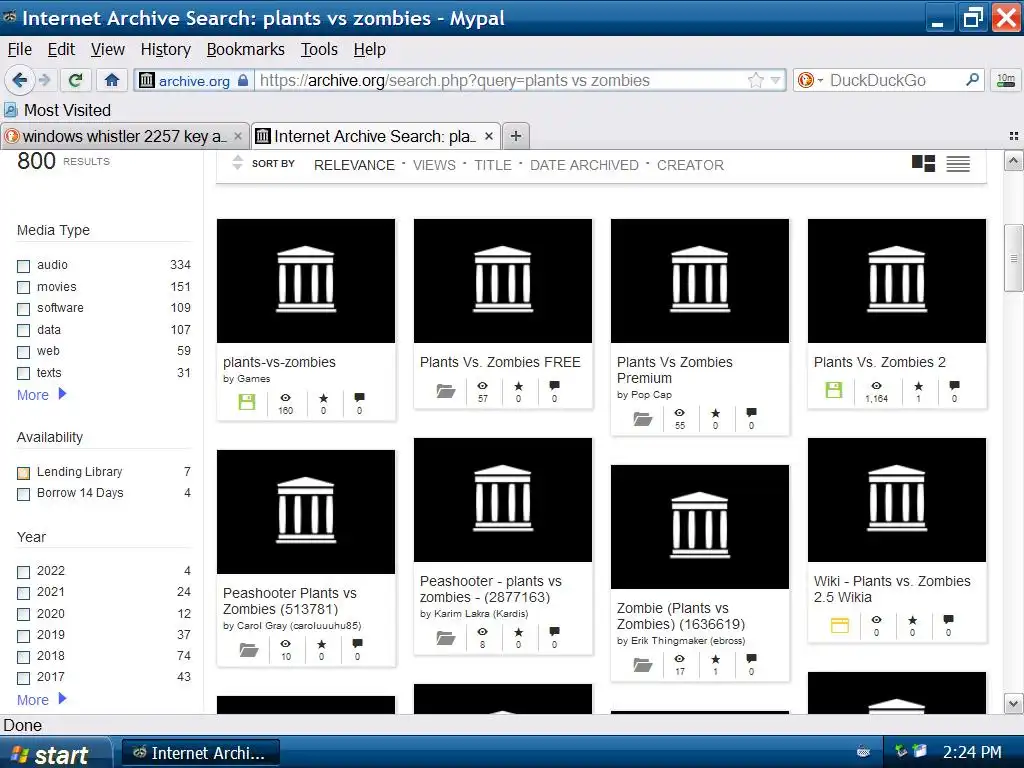Click the Forward arrow button
This screenshot has width=1024, height=768.
coord(44,80)
